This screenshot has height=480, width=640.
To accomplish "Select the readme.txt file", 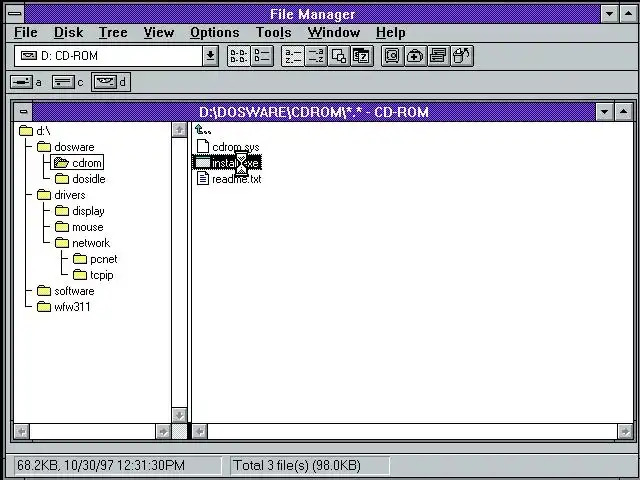I will pyautogui.click(x=229, y=179).
